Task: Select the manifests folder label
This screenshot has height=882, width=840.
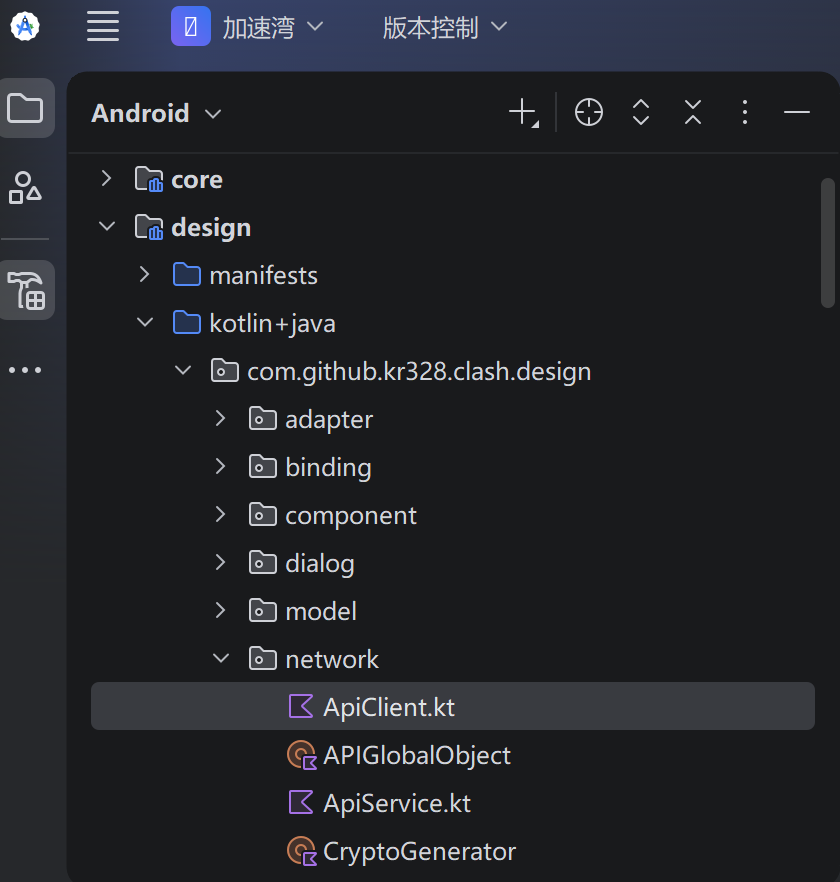Action: 263,276
